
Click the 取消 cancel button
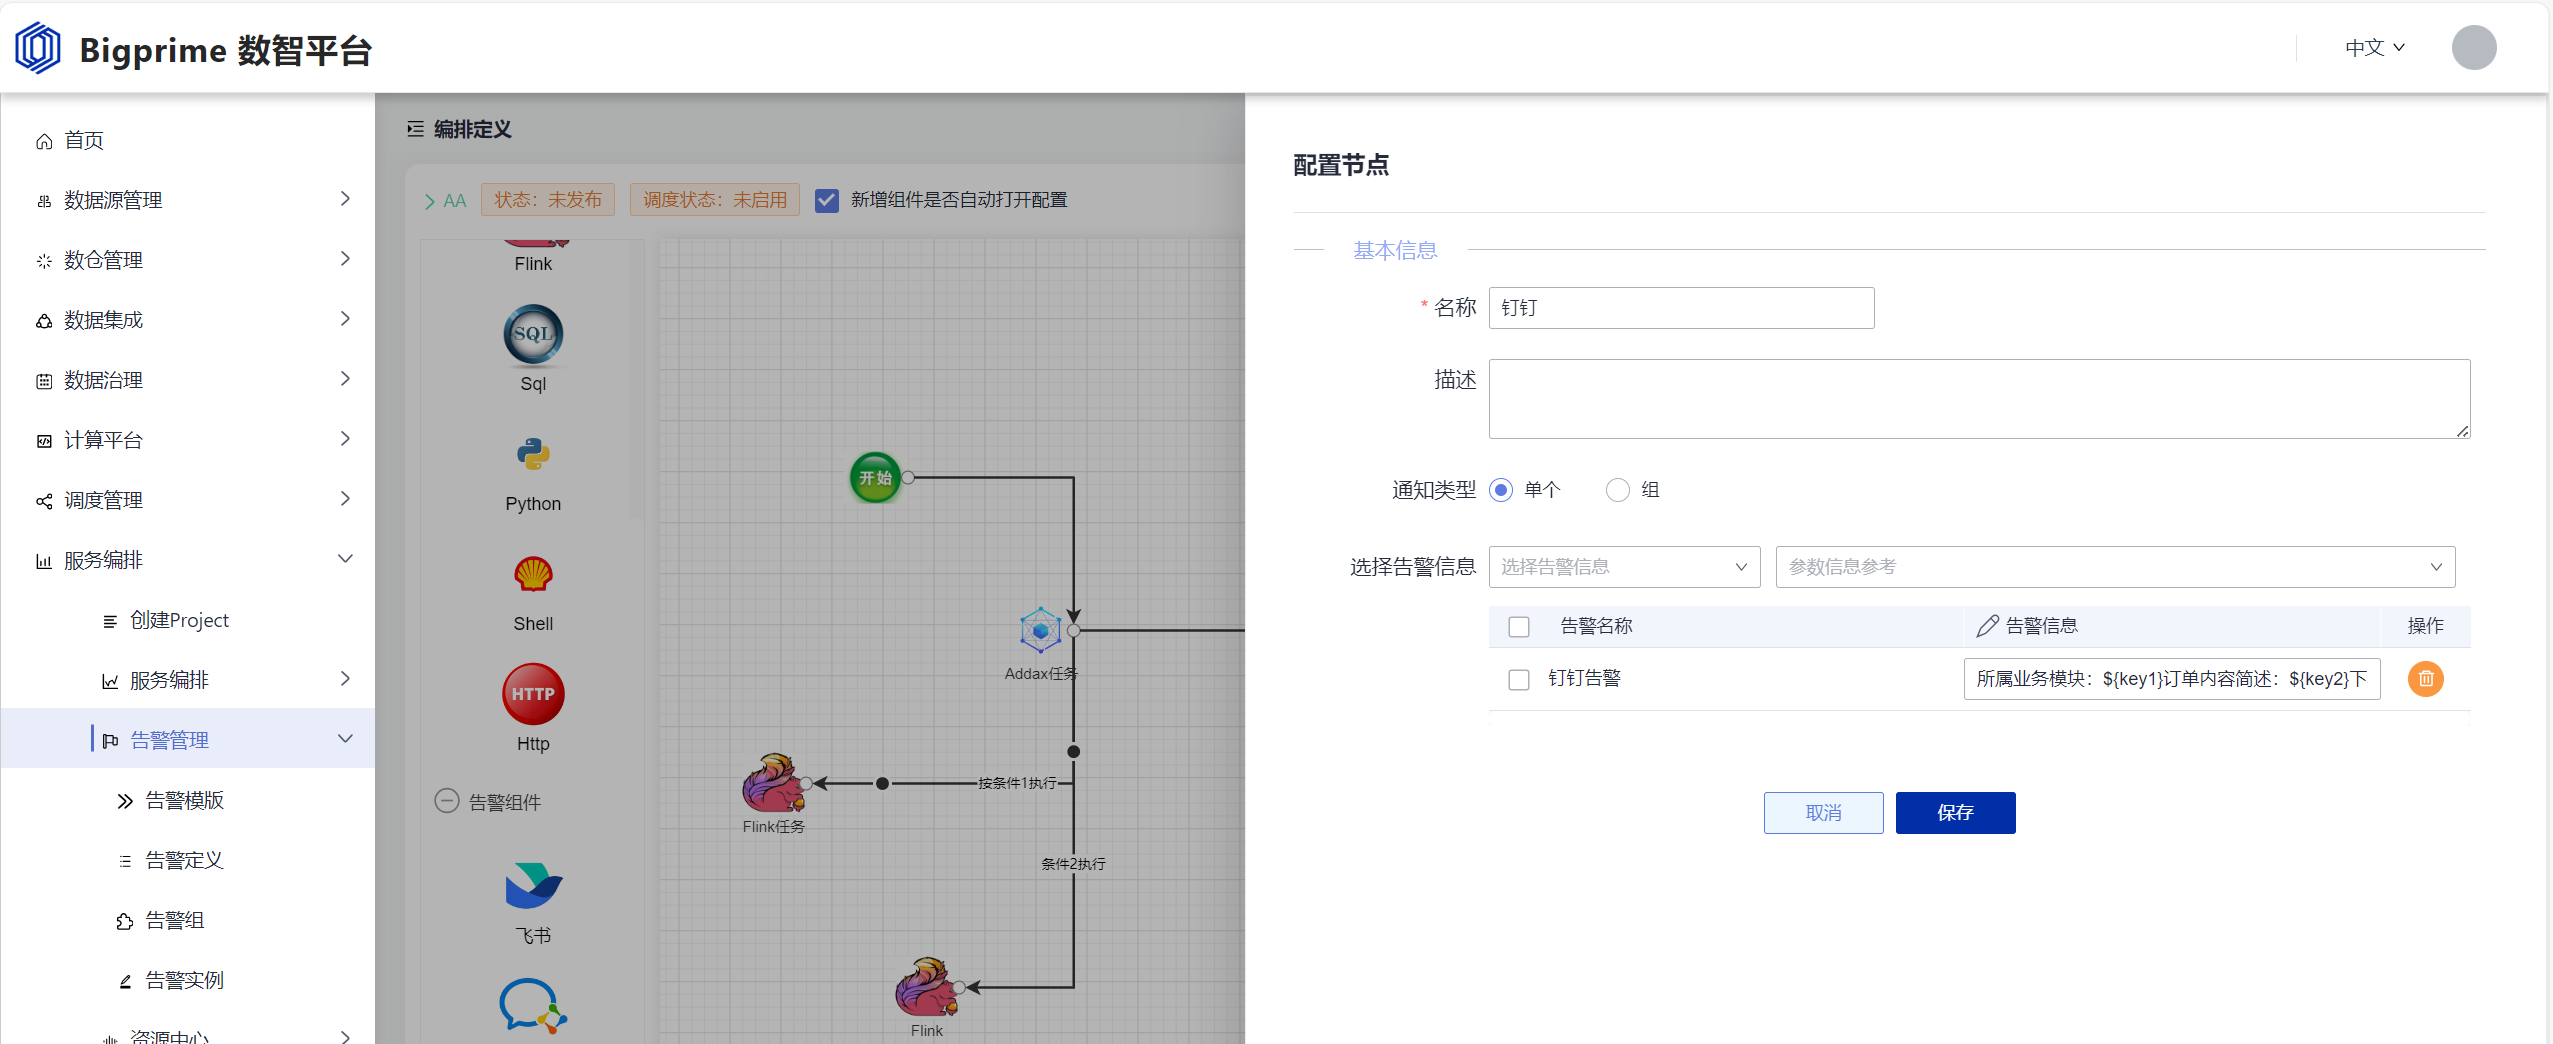click(x=1823, y=813)
